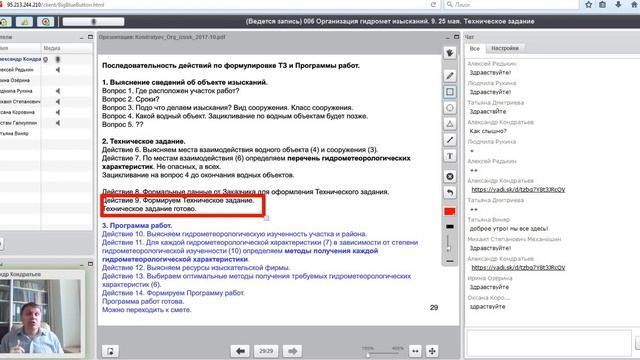This screenshot has height=360, width=640.
Task: Minimize the users list panel
Action: (82, 37)
